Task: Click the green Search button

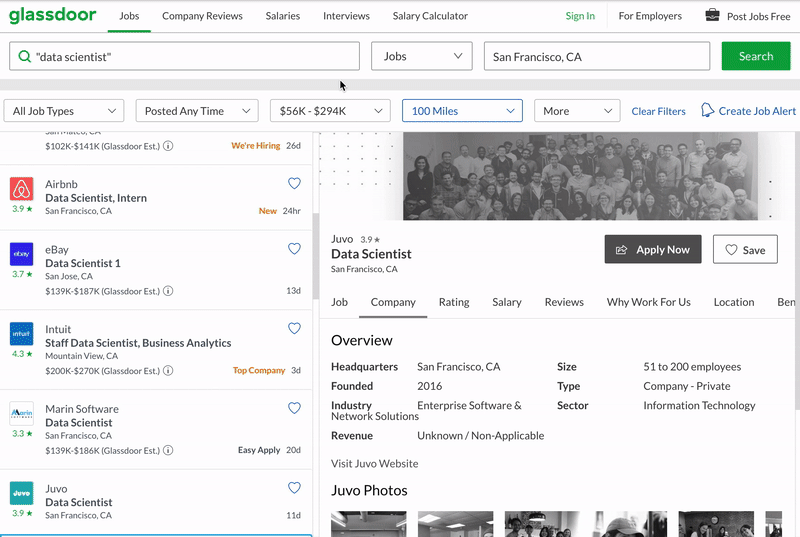Action: 756,56
